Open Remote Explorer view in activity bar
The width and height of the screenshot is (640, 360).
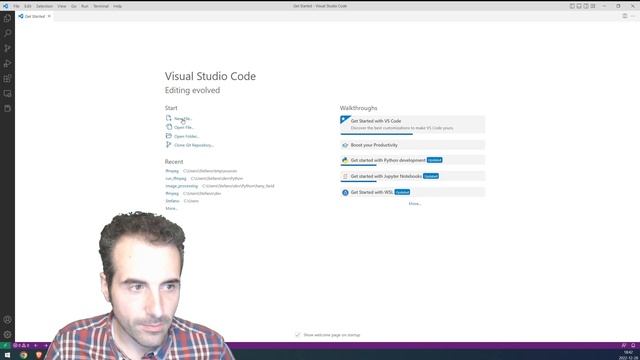tap(7, 93)
